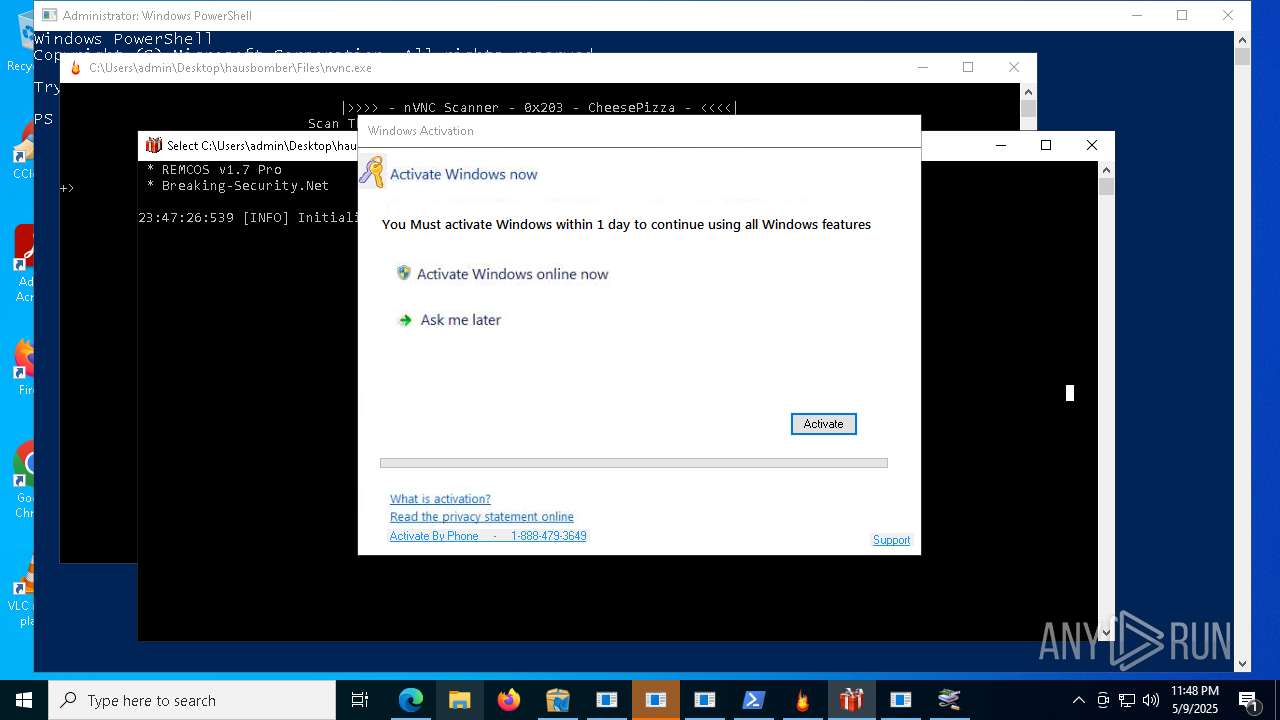Click PowerShell scrollbar up arrow
Image resolution: width=1280 pixels, height=720 pixels.
coord(1243,40)
